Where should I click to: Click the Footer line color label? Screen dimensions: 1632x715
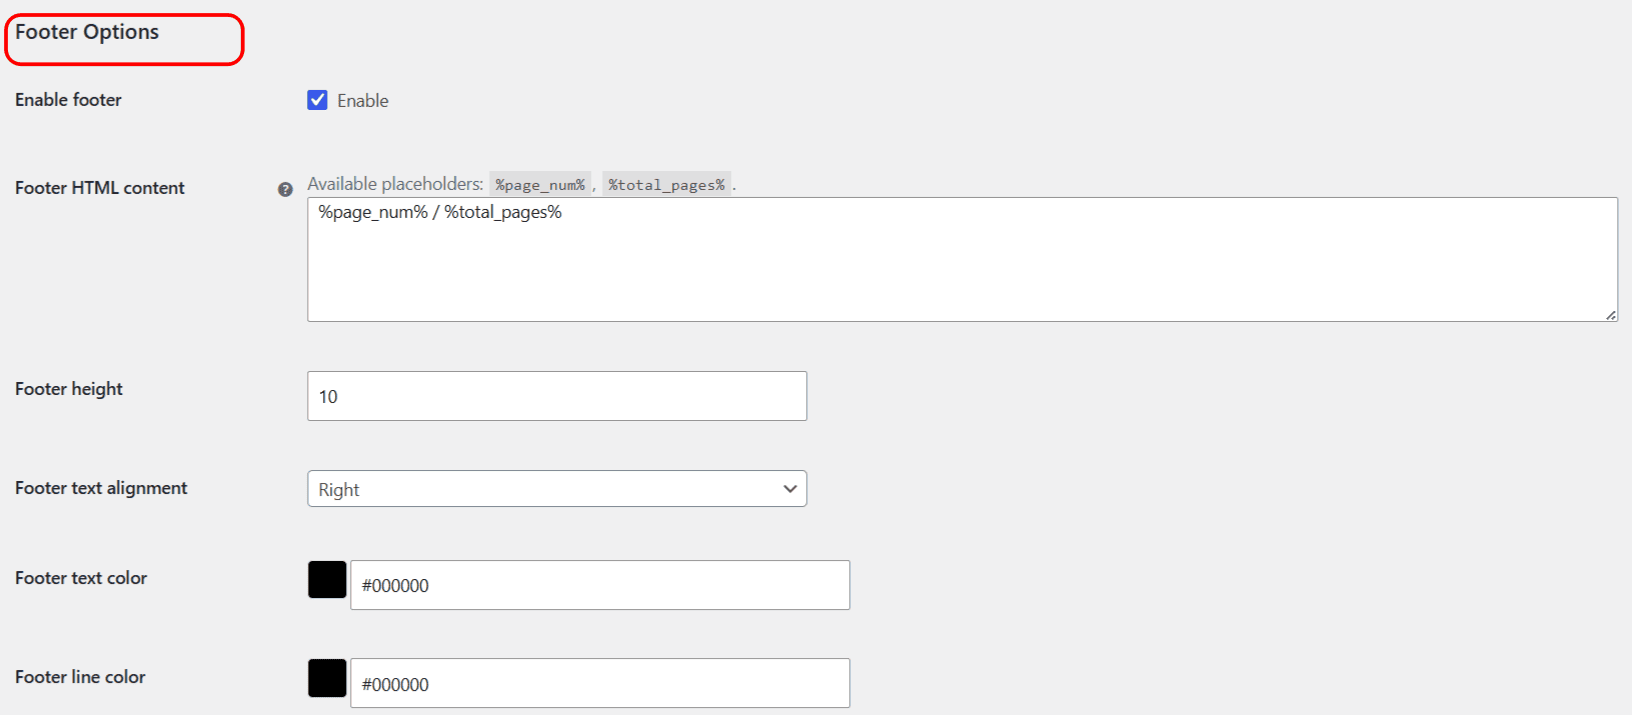click(x=80, y=677)
